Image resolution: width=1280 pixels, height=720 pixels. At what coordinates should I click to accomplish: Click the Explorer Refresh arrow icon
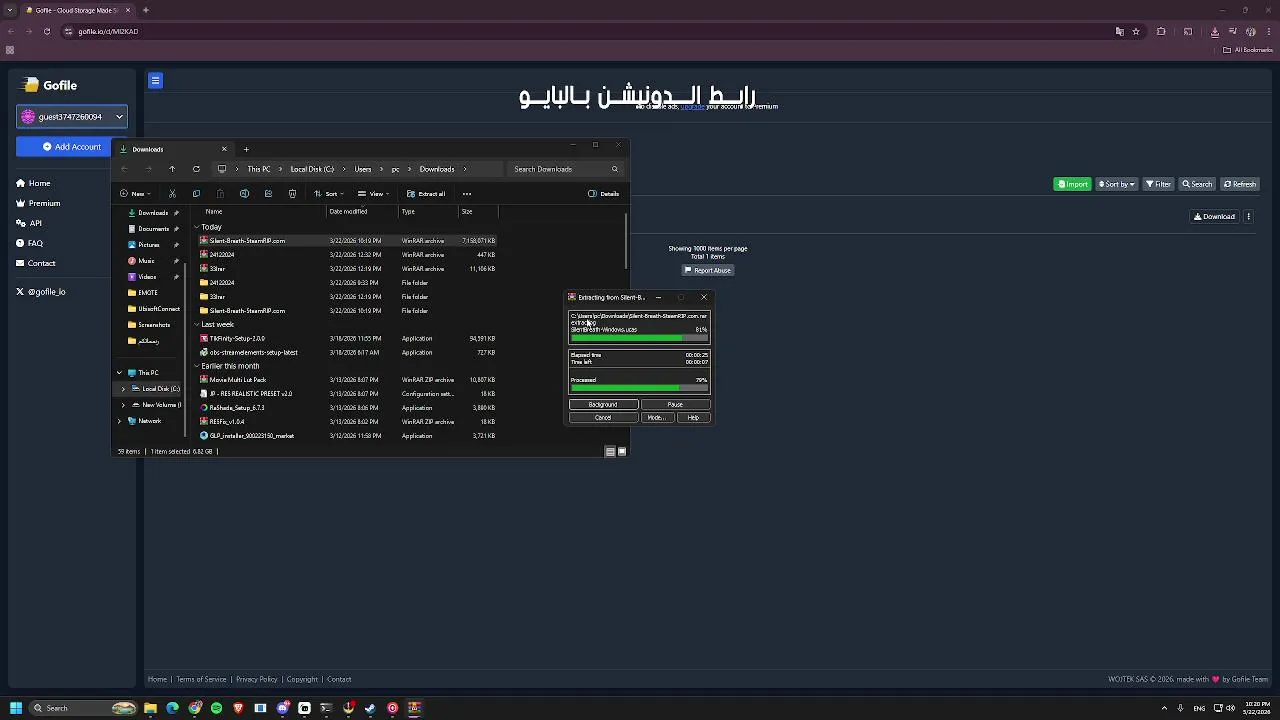(196, 169)
